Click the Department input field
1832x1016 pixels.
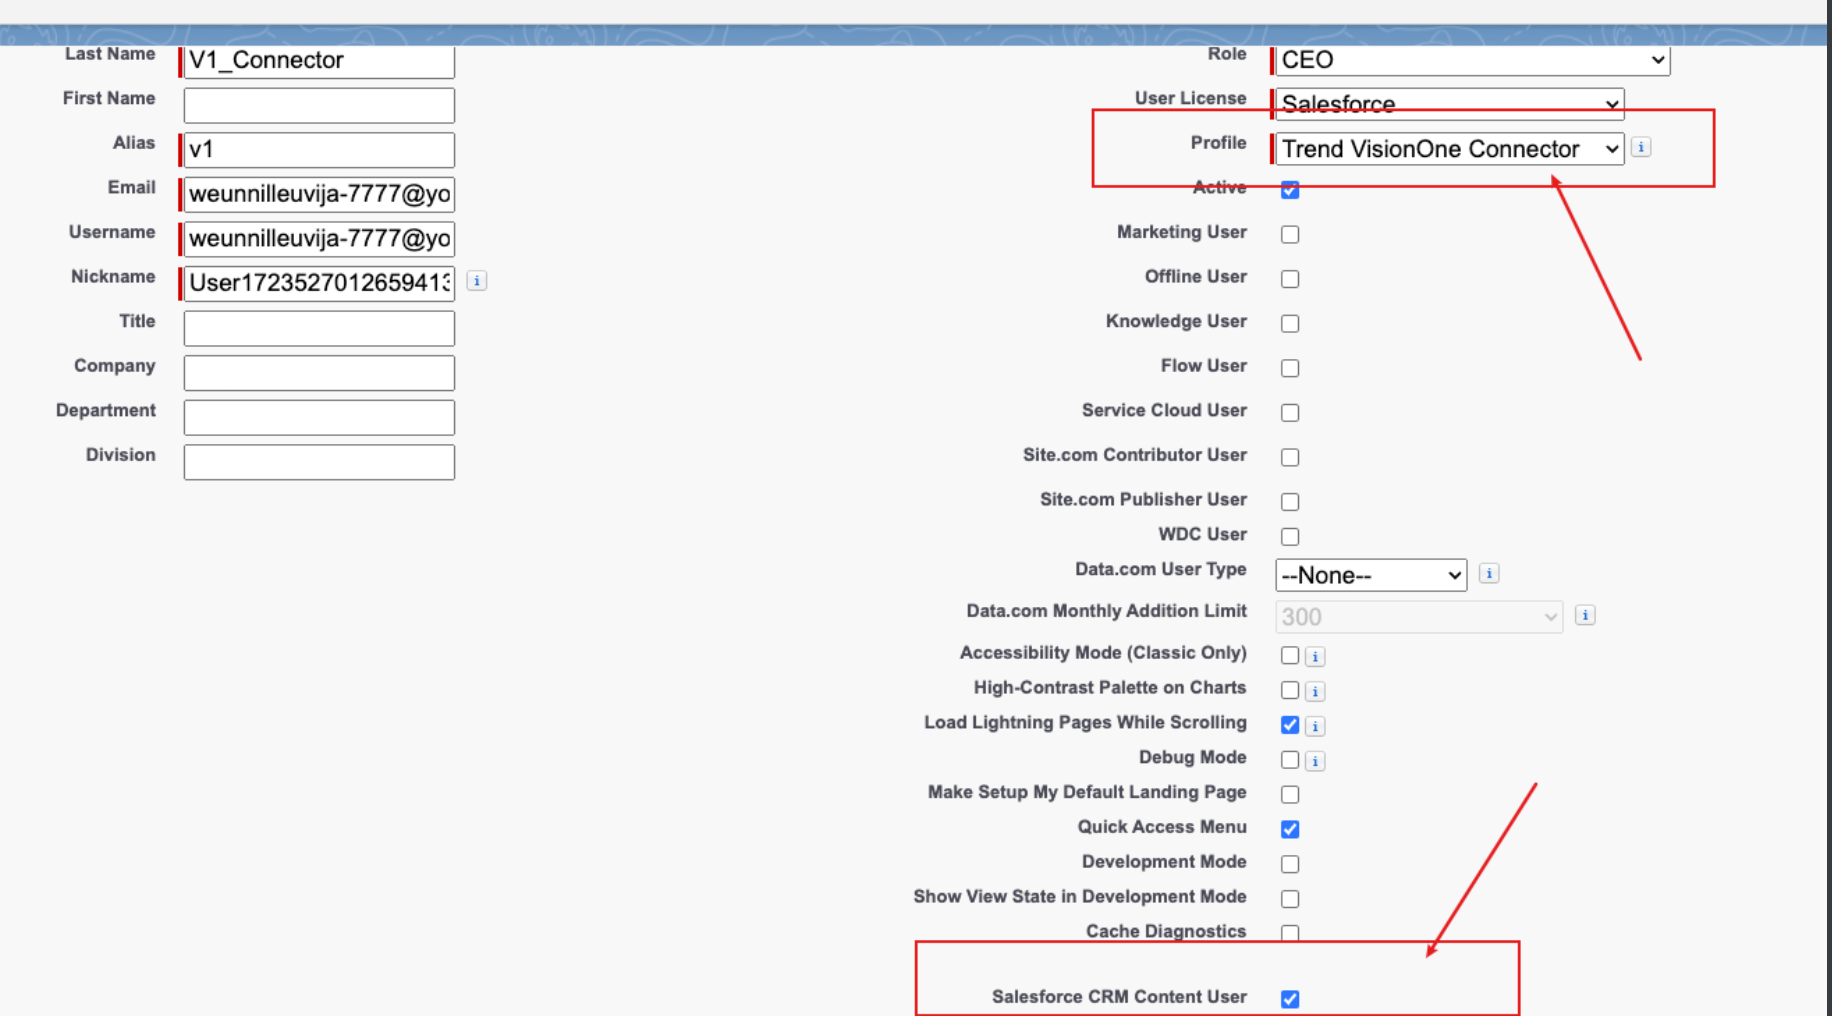click(x=318, y=417)
